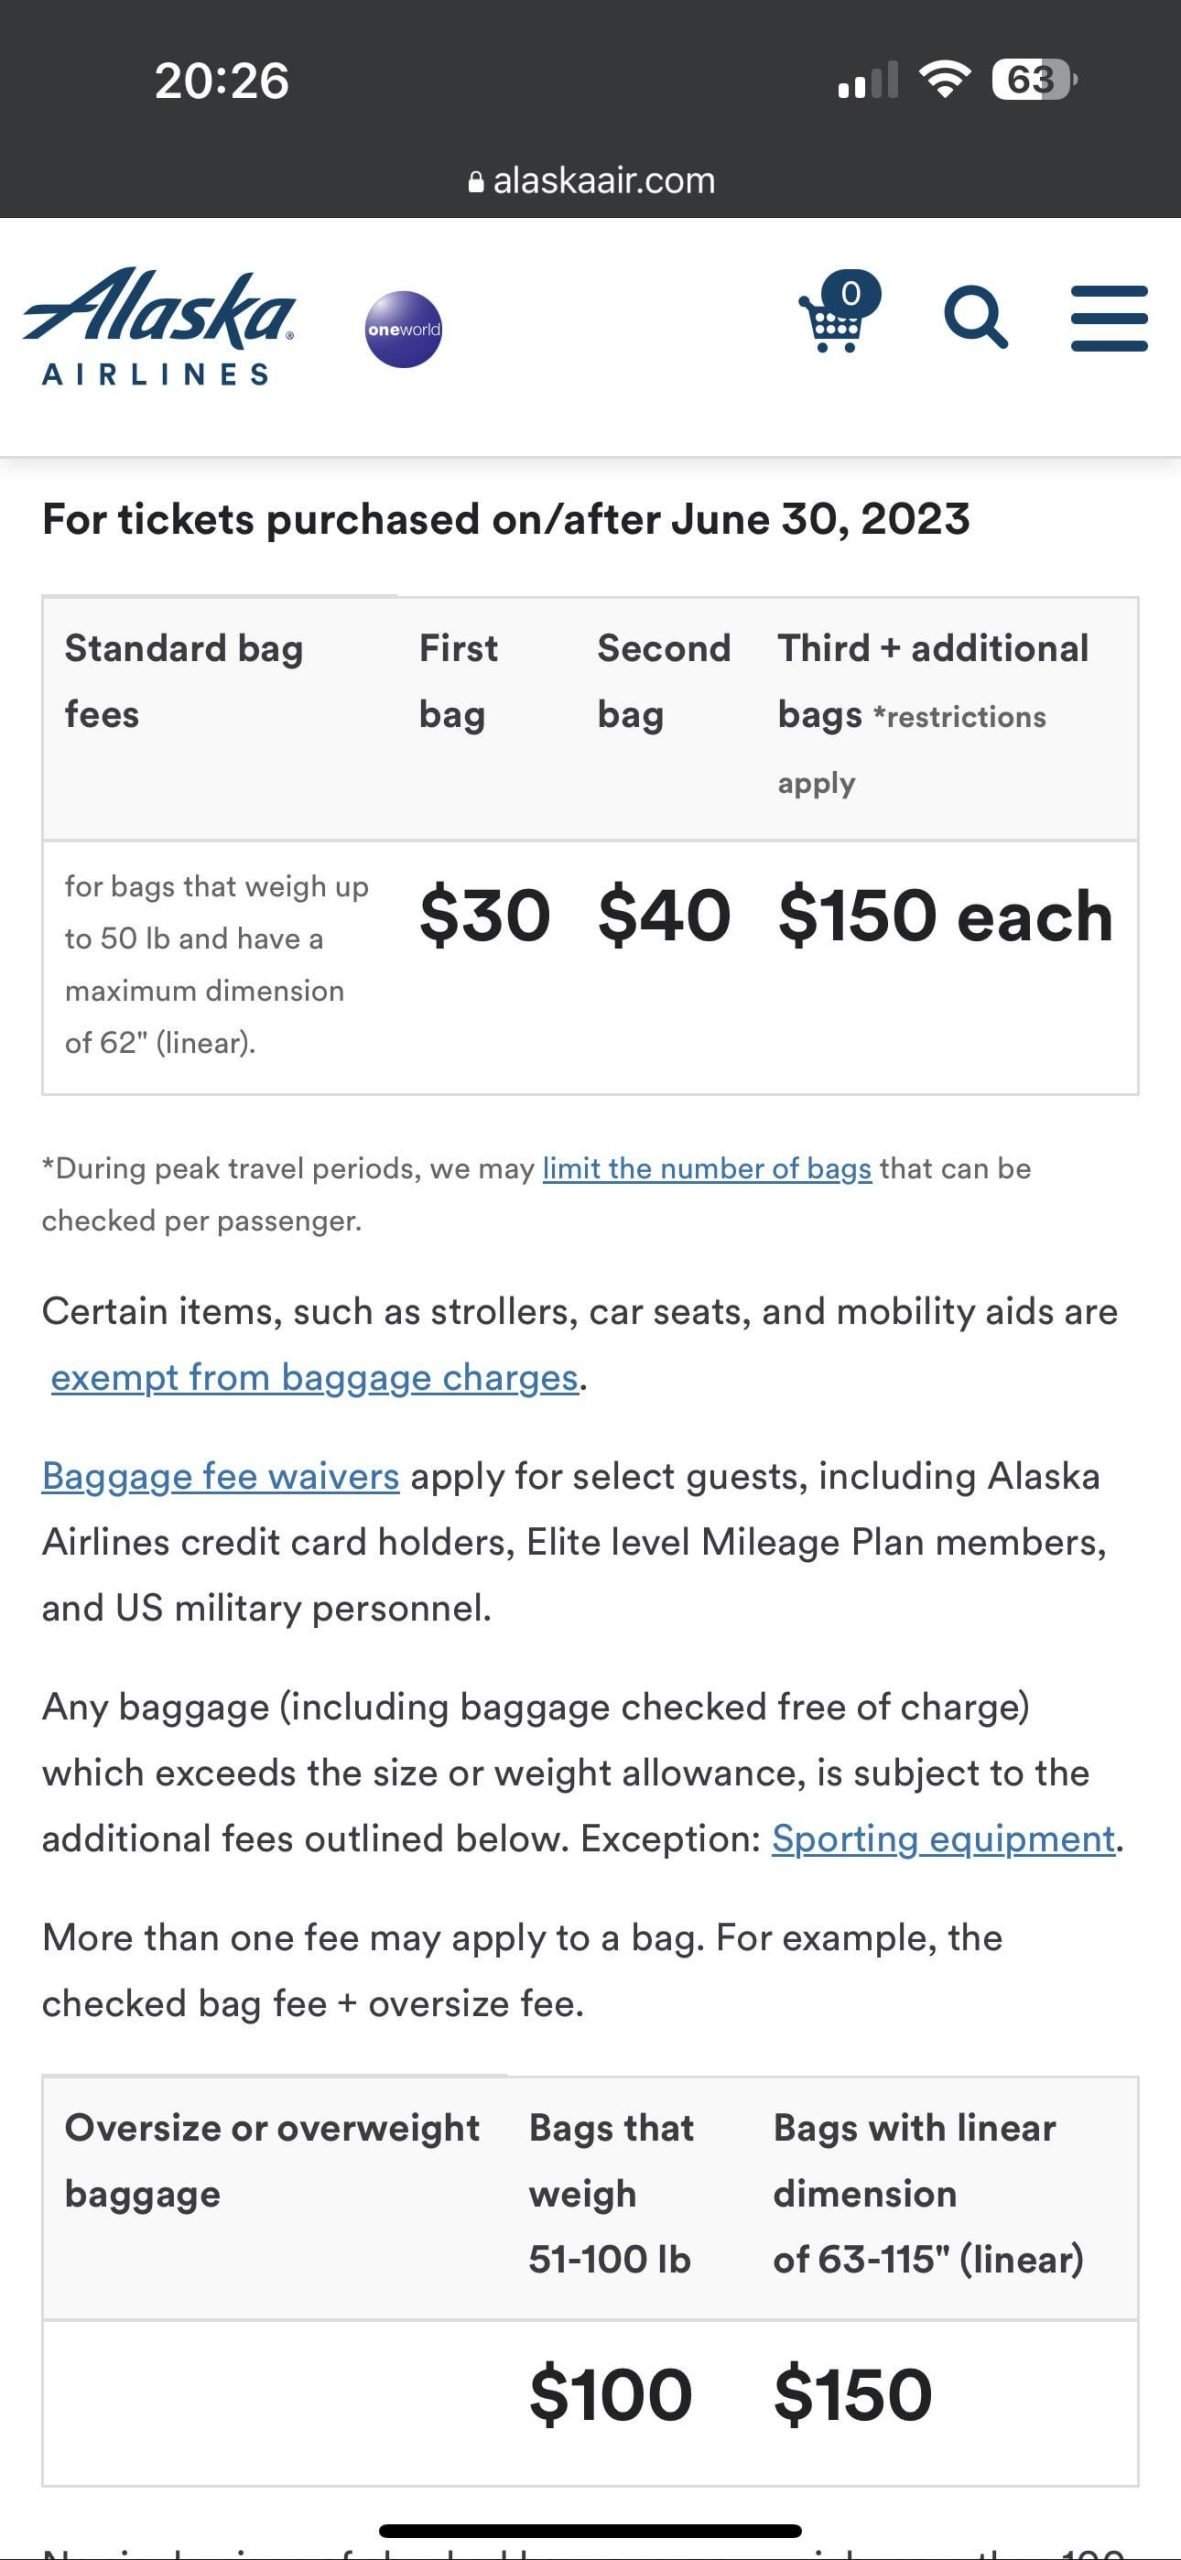Open the Alaska Airlines home logo
This screenshot has width=1181, height=2560.
160,327
